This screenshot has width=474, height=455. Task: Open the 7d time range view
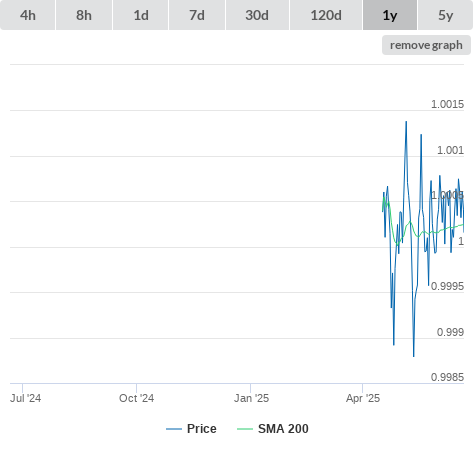[197, 15]
